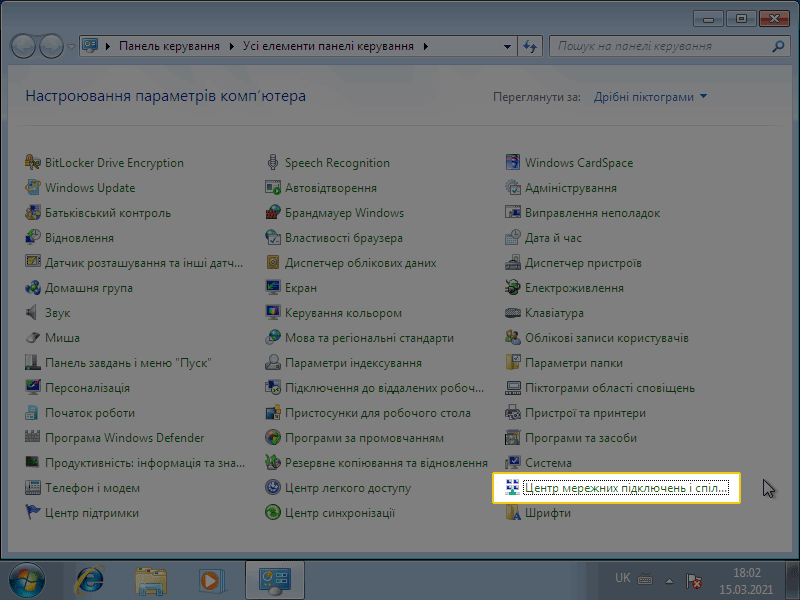
Task: Open Диспетчер пристроїв link
Action: (x=583, y=263)
